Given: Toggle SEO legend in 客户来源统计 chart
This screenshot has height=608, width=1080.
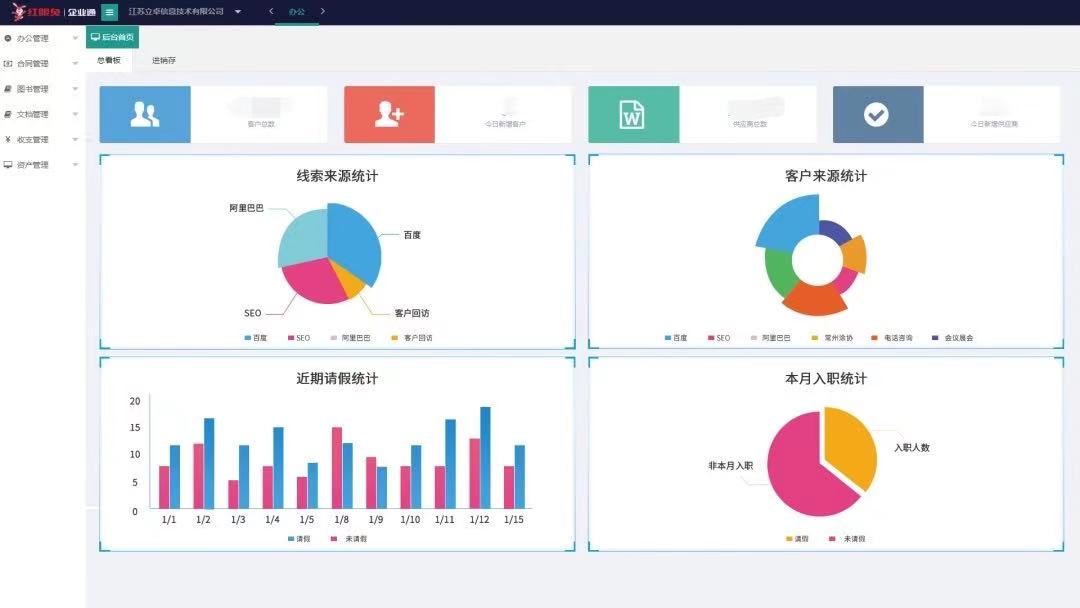Looking at the screenshot, I should [719, 338].
